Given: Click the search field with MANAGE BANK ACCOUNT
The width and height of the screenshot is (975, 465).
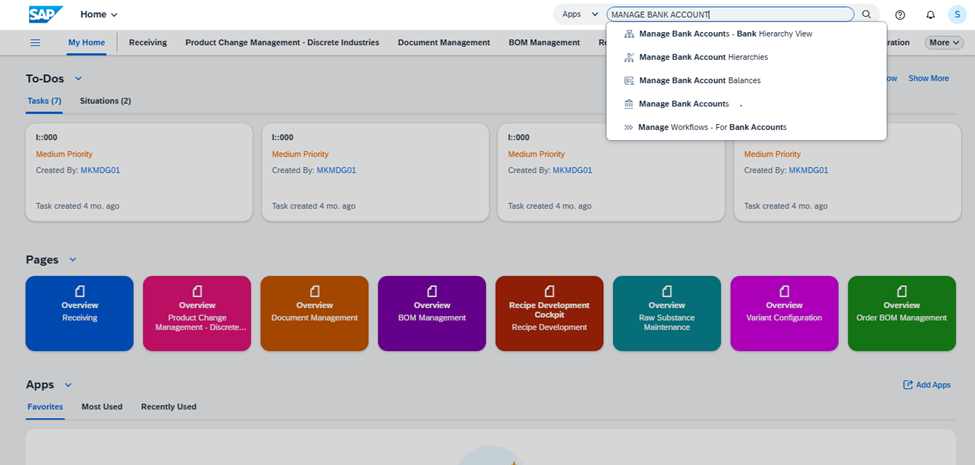Looking at the screenshot, I should point(730,14).
